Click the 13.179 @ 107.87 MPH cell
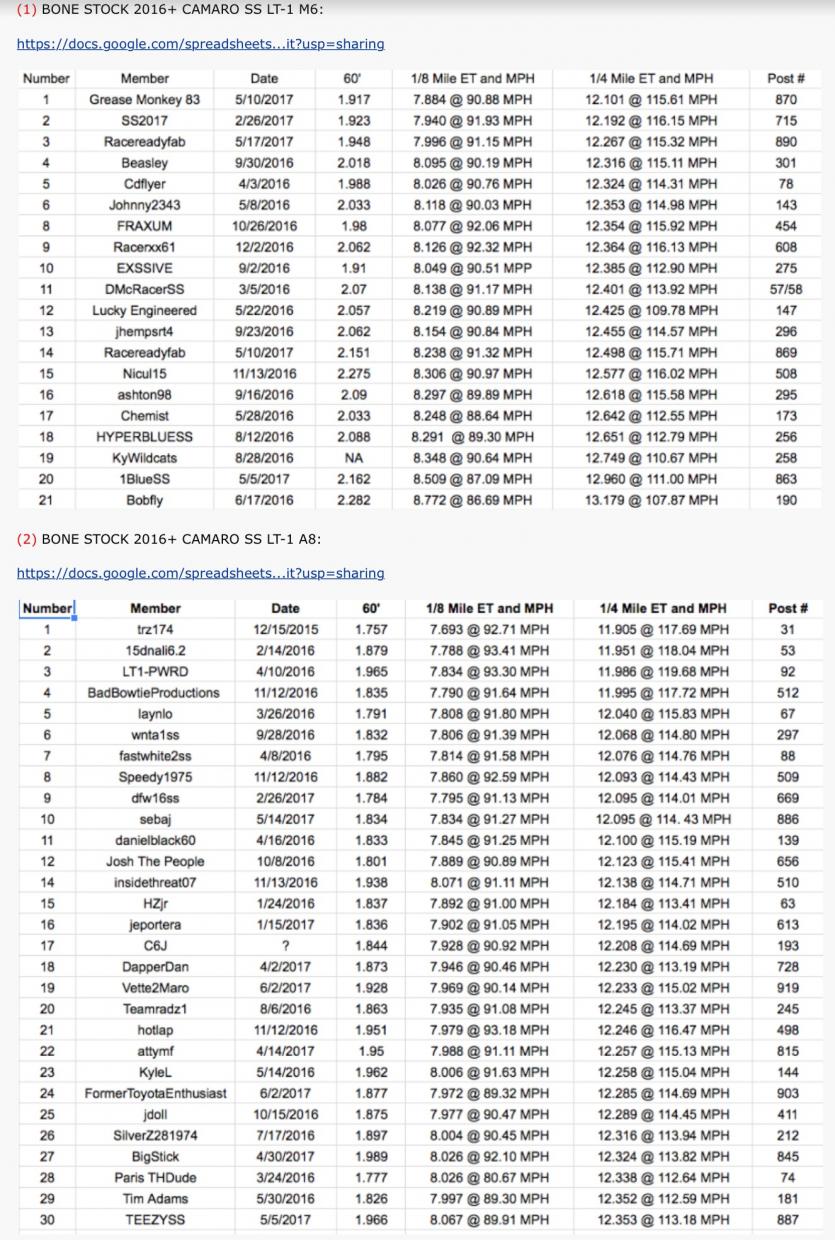 (651, 500)
